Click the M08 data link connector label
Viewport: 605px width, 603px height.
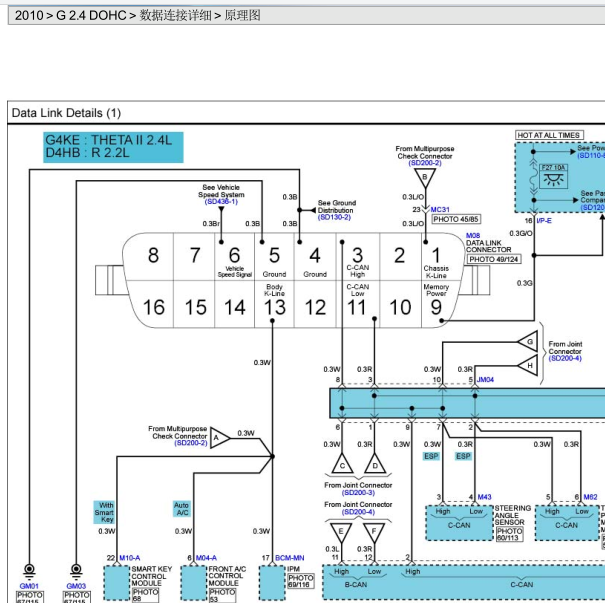click(x=473, y=235)
